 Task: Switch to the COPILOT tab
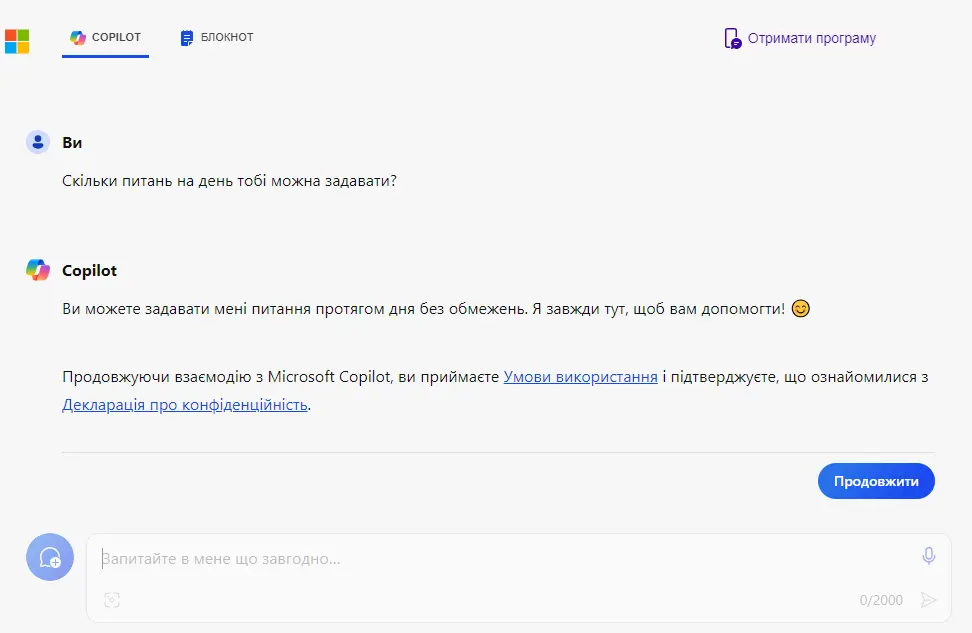(105, 38)
